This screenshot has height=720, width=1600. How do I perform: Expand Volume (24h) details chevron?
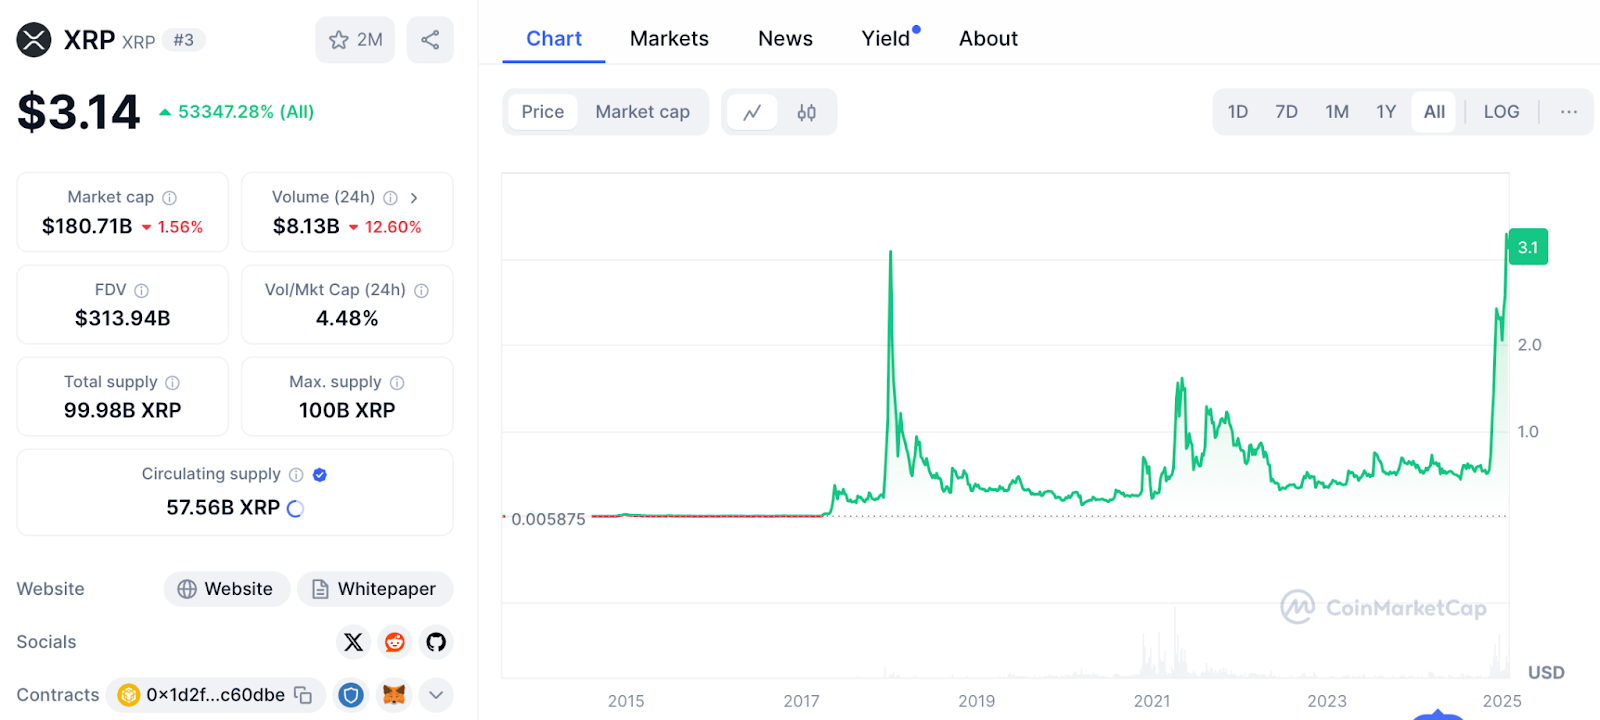coord(414,198)
